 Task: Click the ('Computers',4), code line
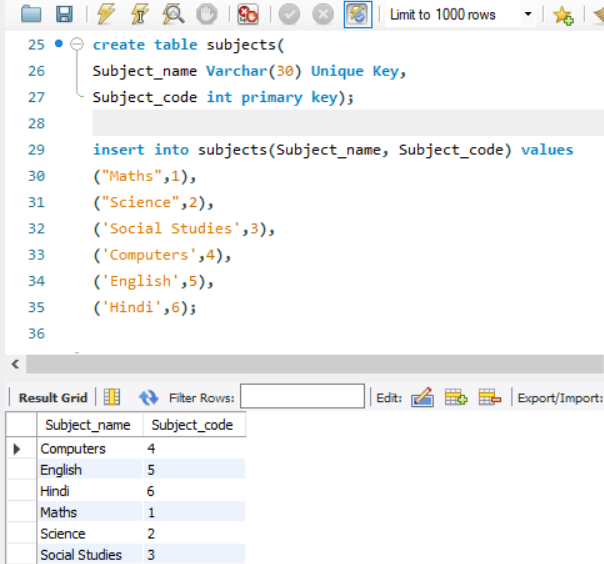162,255
